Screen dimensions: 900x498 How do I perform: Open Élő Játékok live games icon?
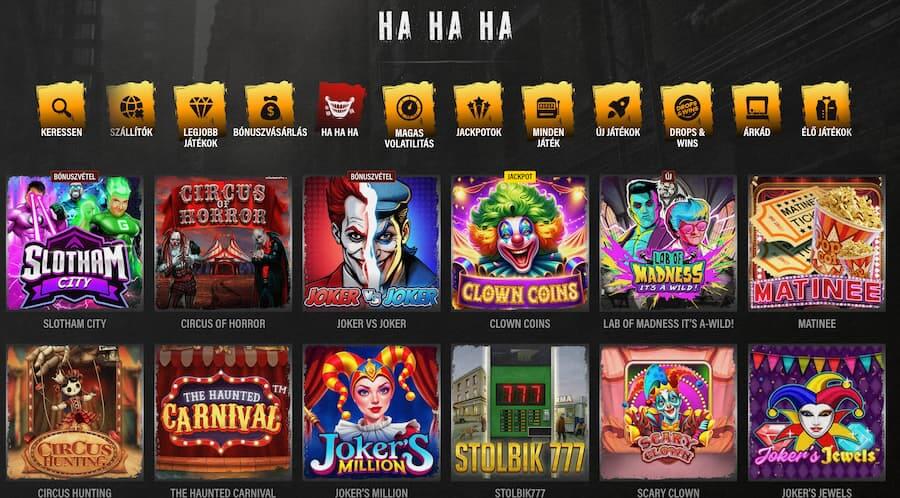(827, 107)
